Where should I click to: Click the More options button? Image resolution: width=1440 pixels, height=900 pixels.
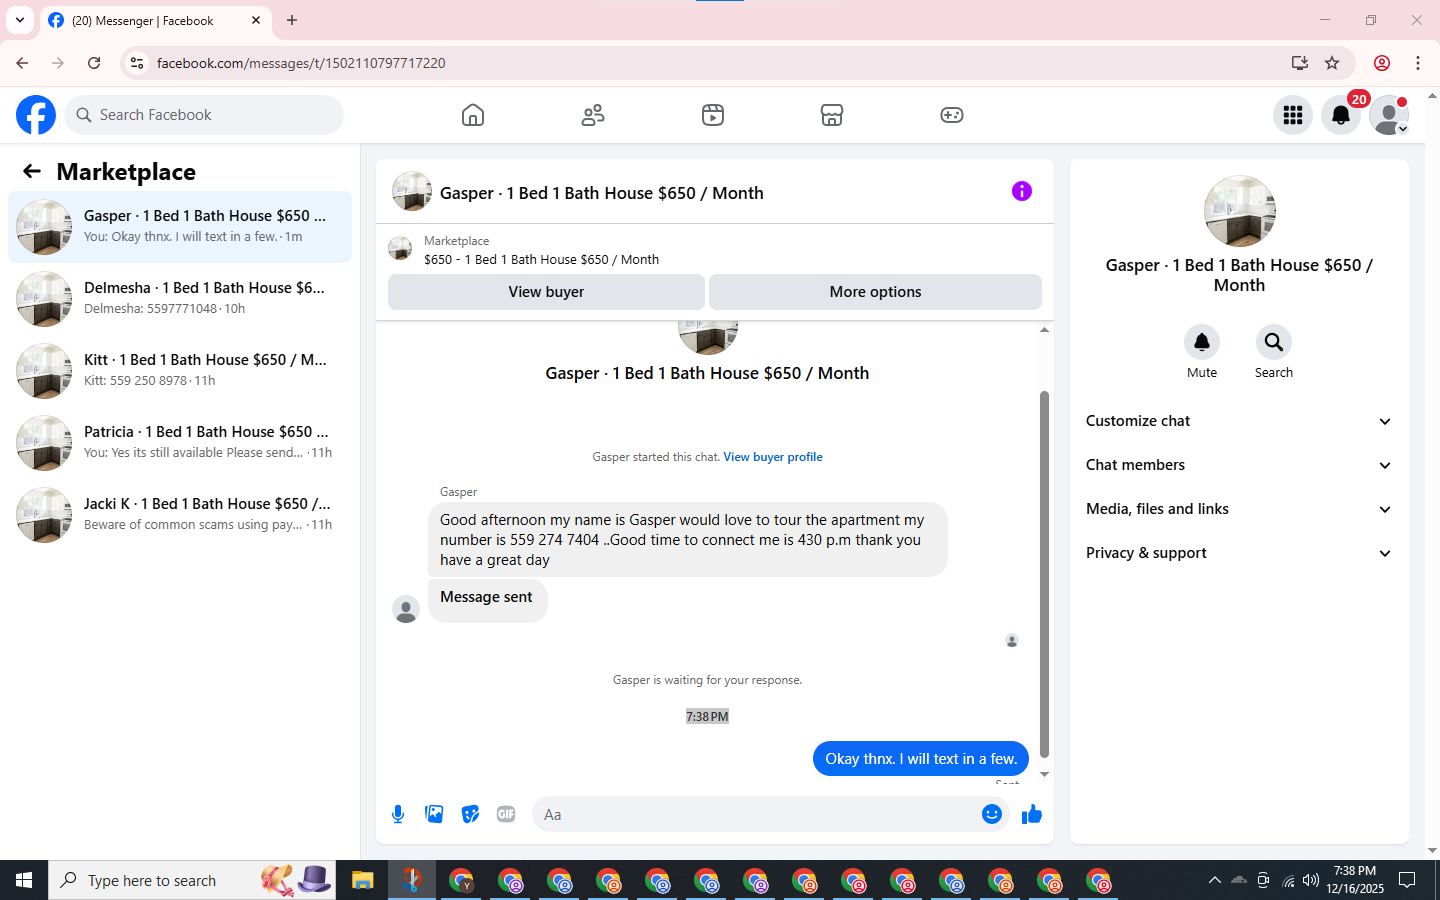(x=875, y=292)
